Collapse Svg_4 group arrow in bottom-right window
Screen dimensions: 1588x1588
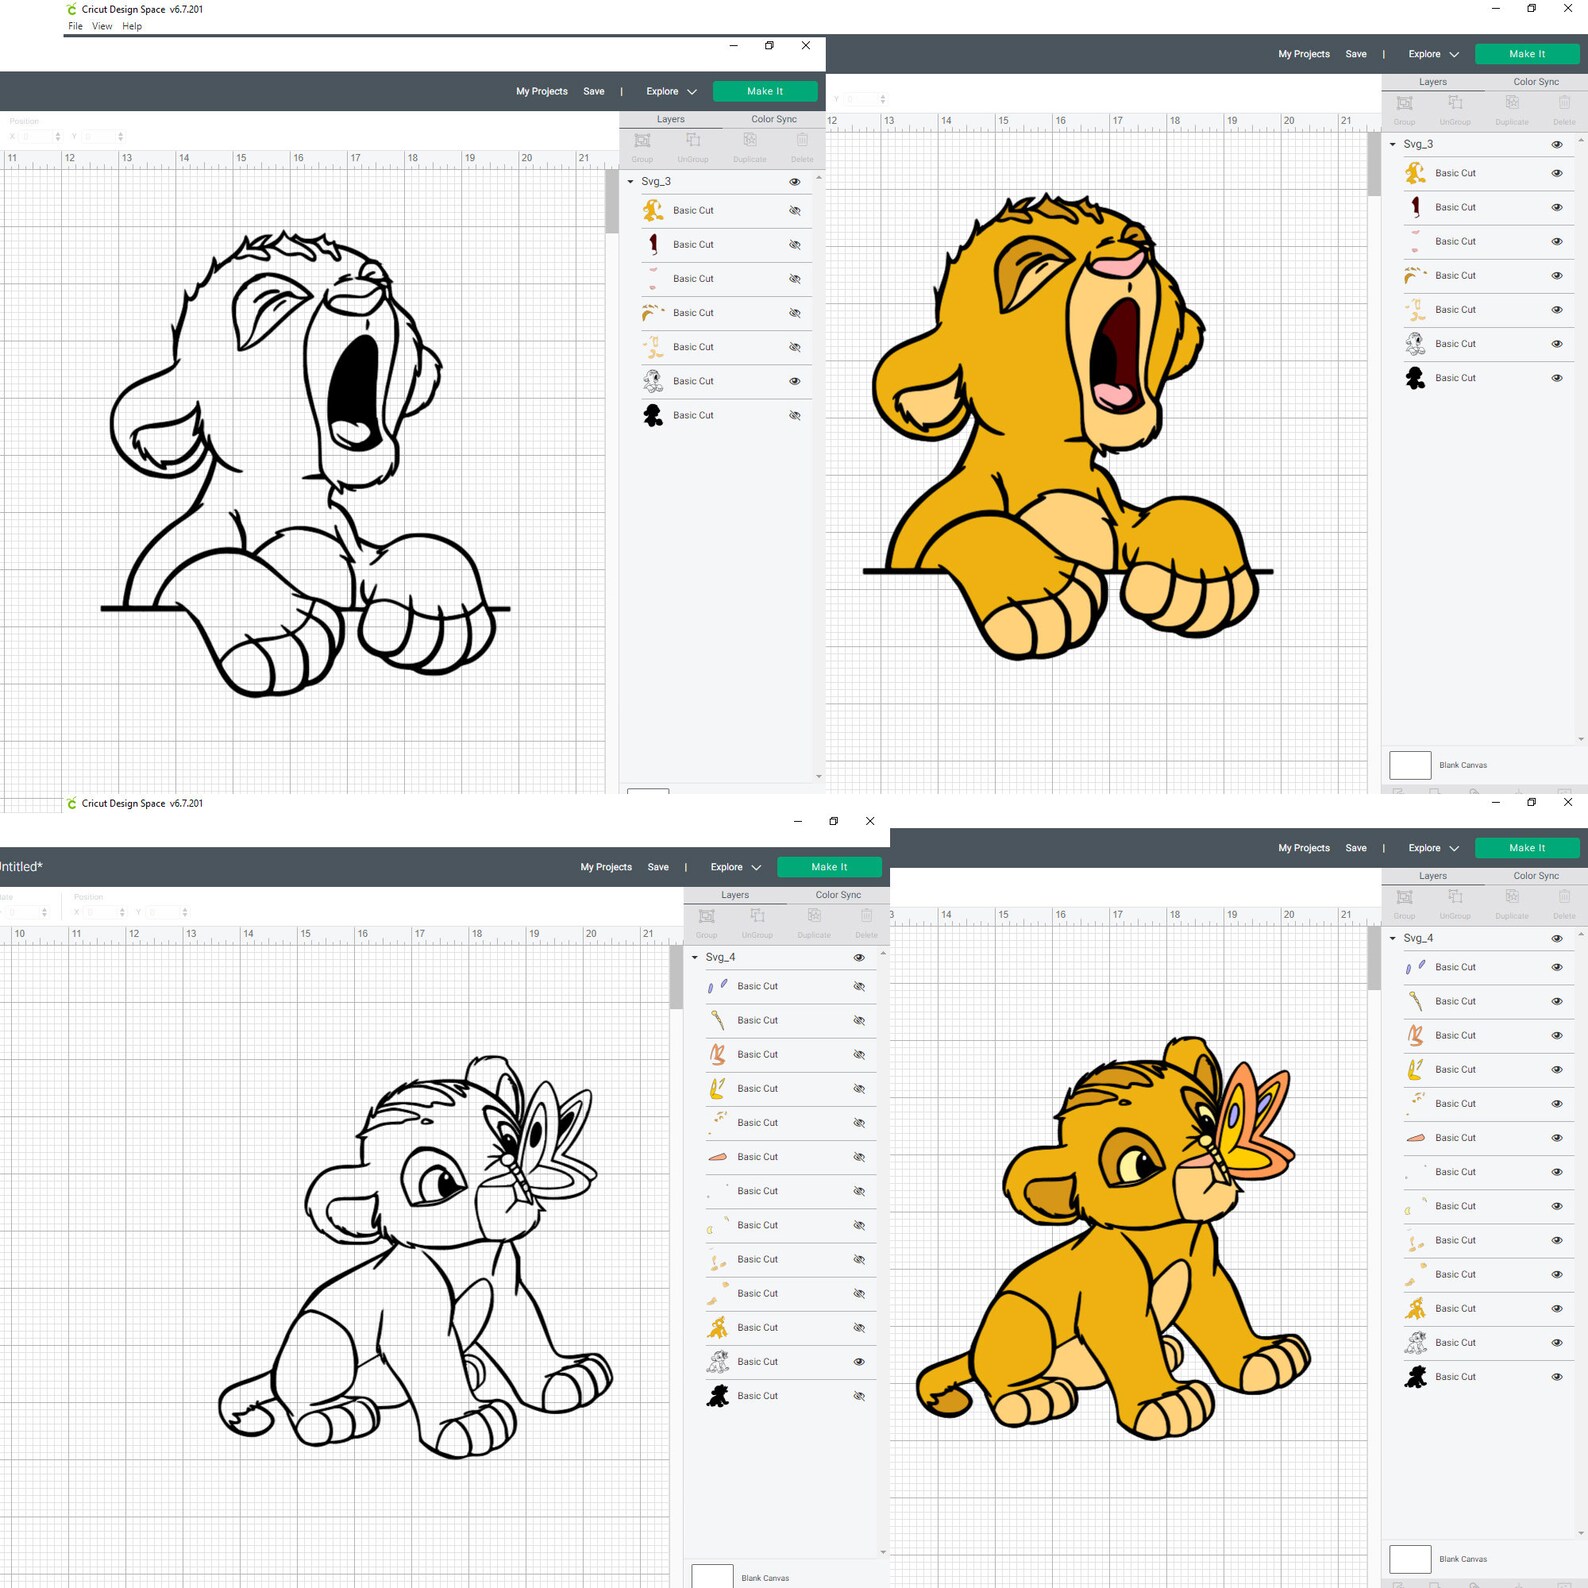(x=1392, y=939)
